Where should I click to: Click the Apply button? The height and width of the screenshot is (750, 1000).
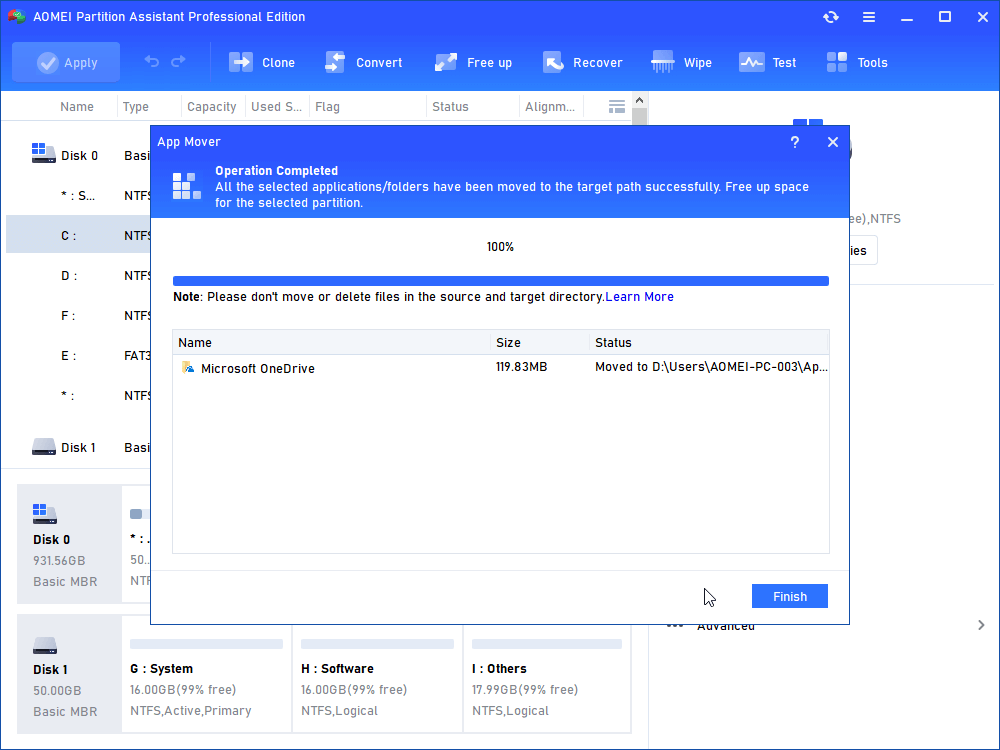(x=66, y=62)
